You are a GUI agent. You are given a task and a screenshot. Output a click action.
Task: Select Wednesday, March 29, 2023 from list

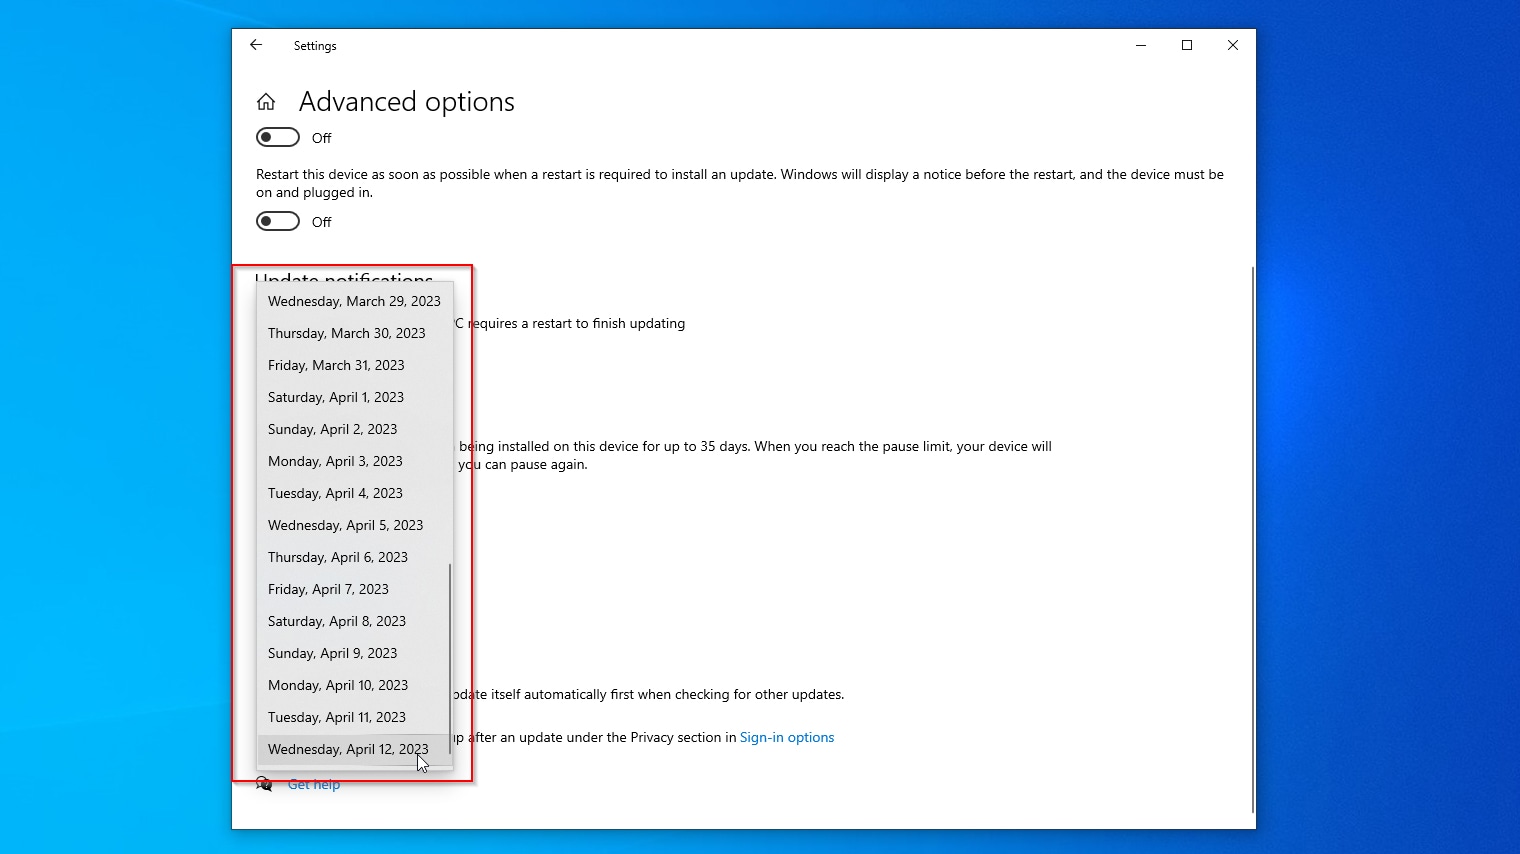coord(354,301)
